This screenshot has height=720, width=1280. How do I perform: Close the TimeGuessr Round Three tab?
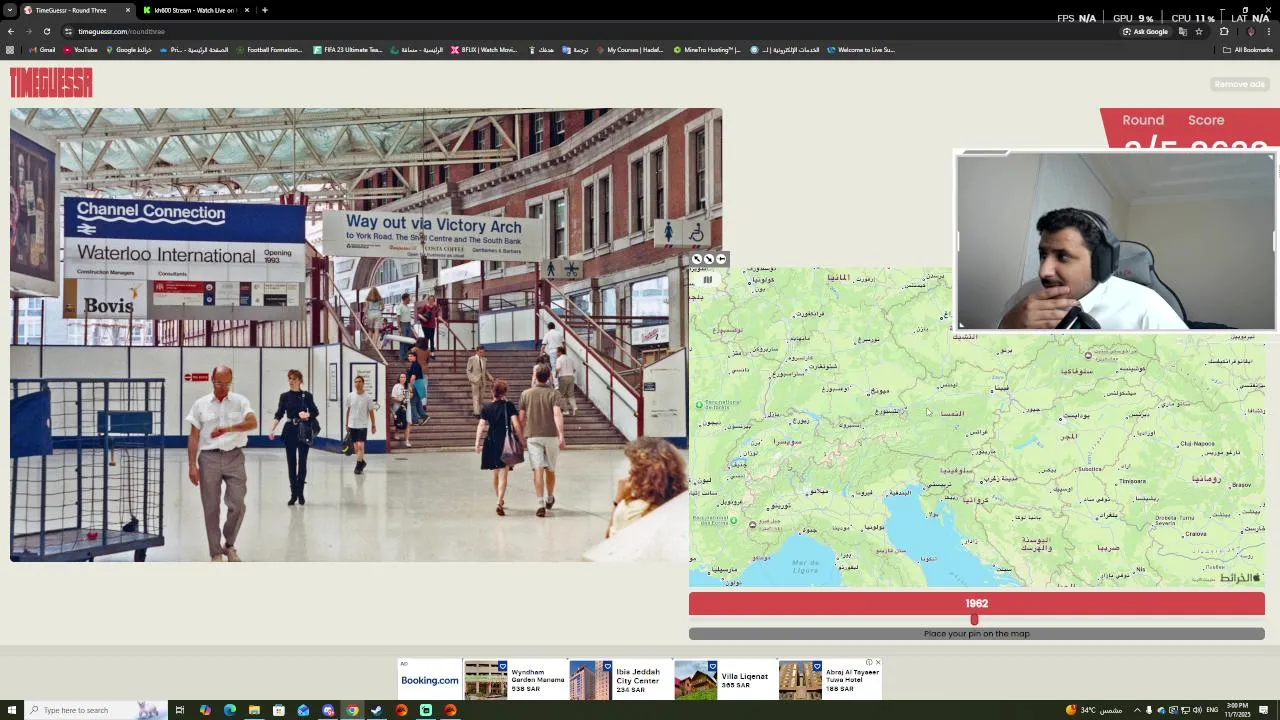point(127,10)
